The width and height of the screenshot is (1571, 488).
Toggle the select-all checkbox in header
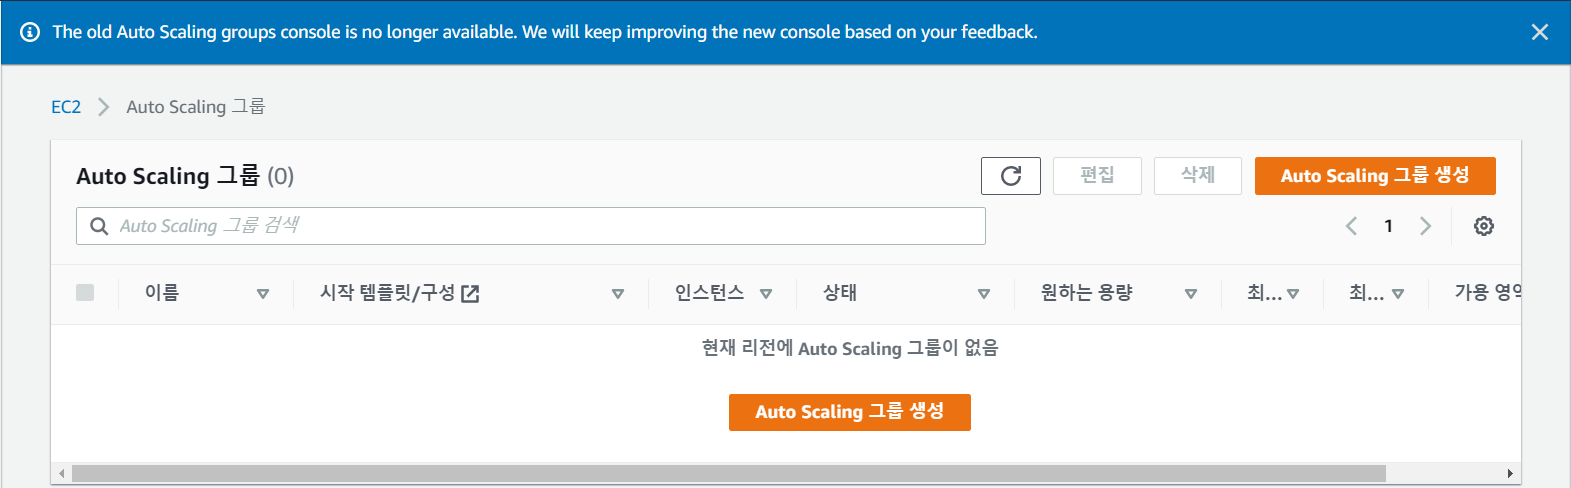[x=85, y=293]
